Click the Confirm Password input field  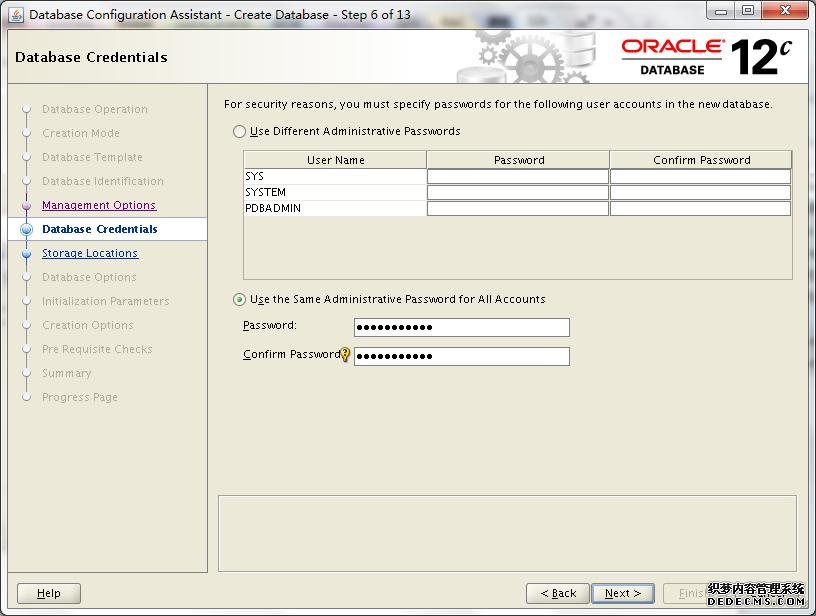coord(461,356)
